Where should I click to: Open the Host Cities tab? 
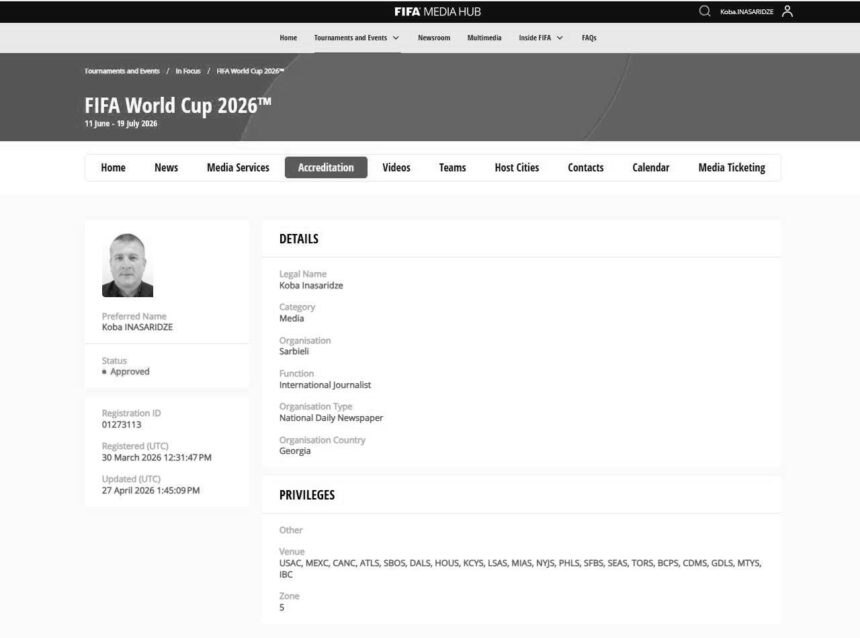(x=517, y=167)
